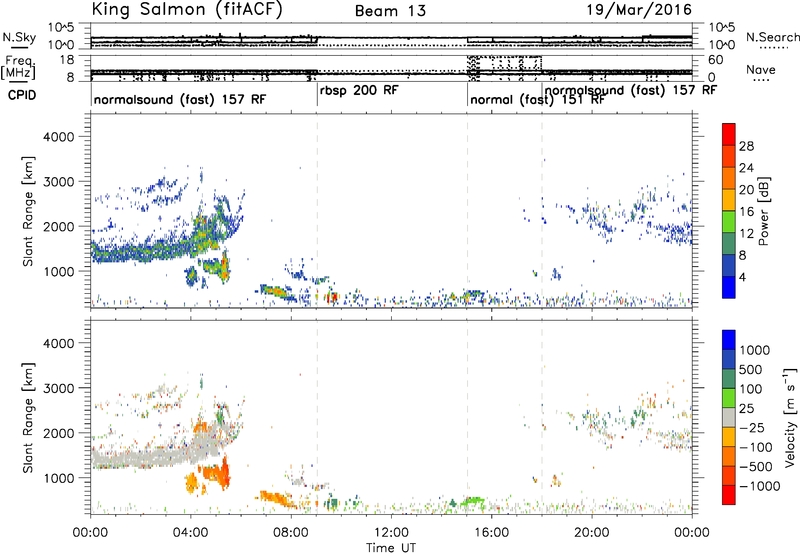Click the '18' frequency axis tick label
Image resolution: width=800 pixels, height=554 pixels.
(68, 60)
